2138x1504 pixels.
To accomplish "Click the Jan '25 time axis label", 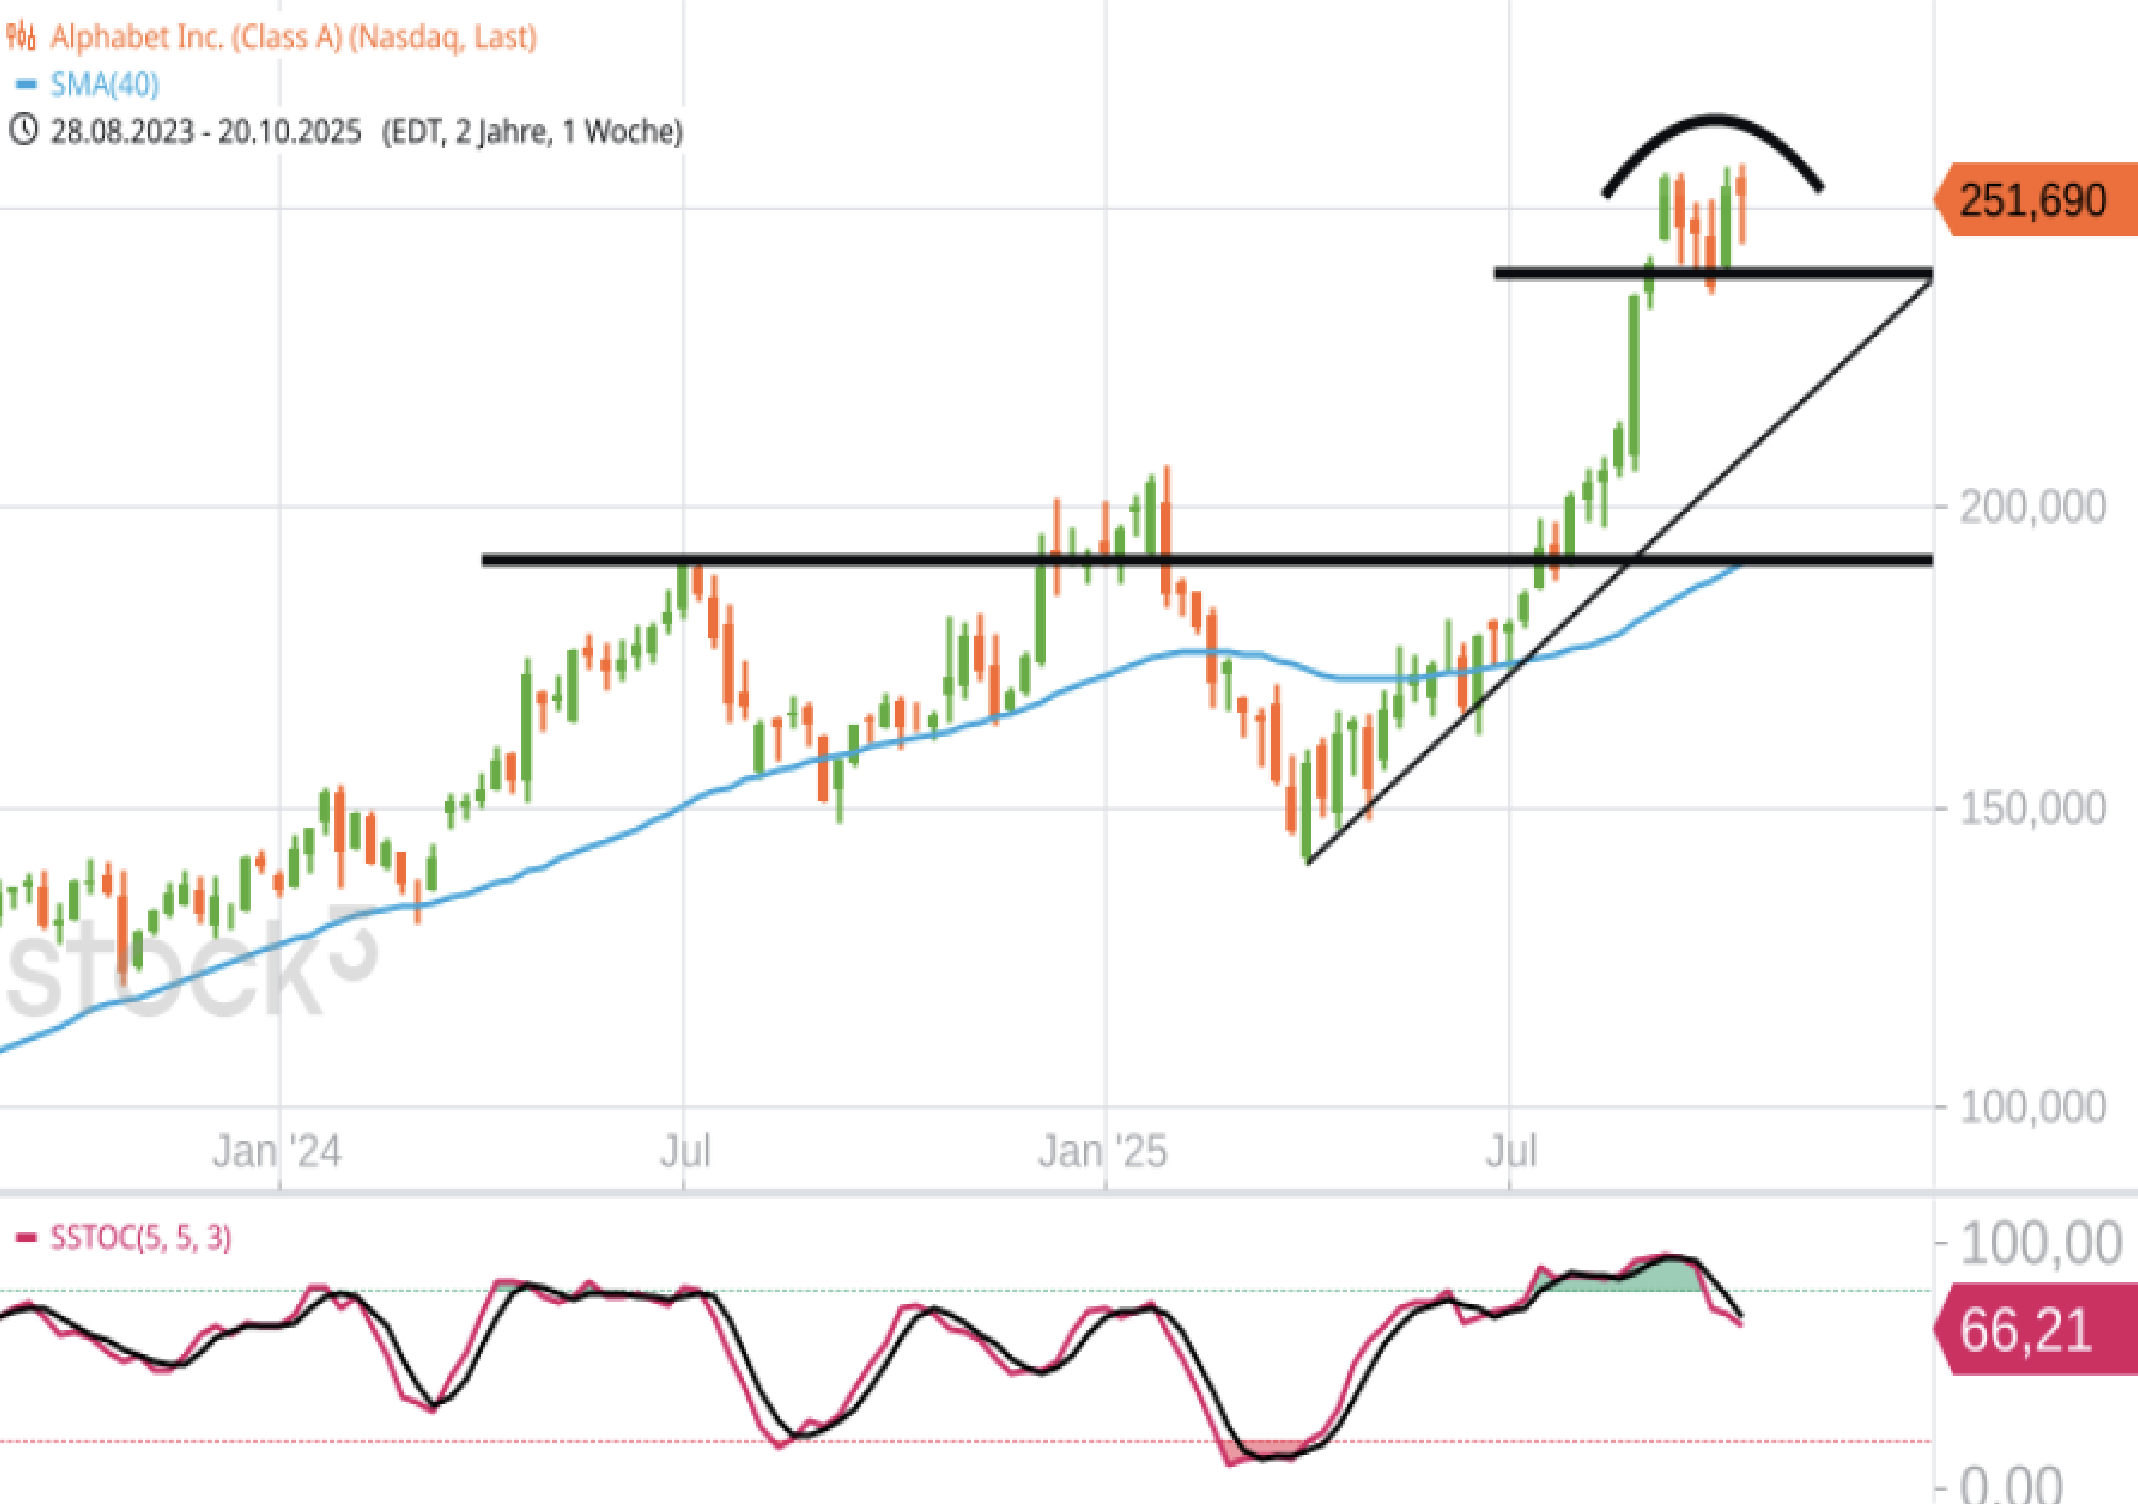I will tap(1102, 1151).
